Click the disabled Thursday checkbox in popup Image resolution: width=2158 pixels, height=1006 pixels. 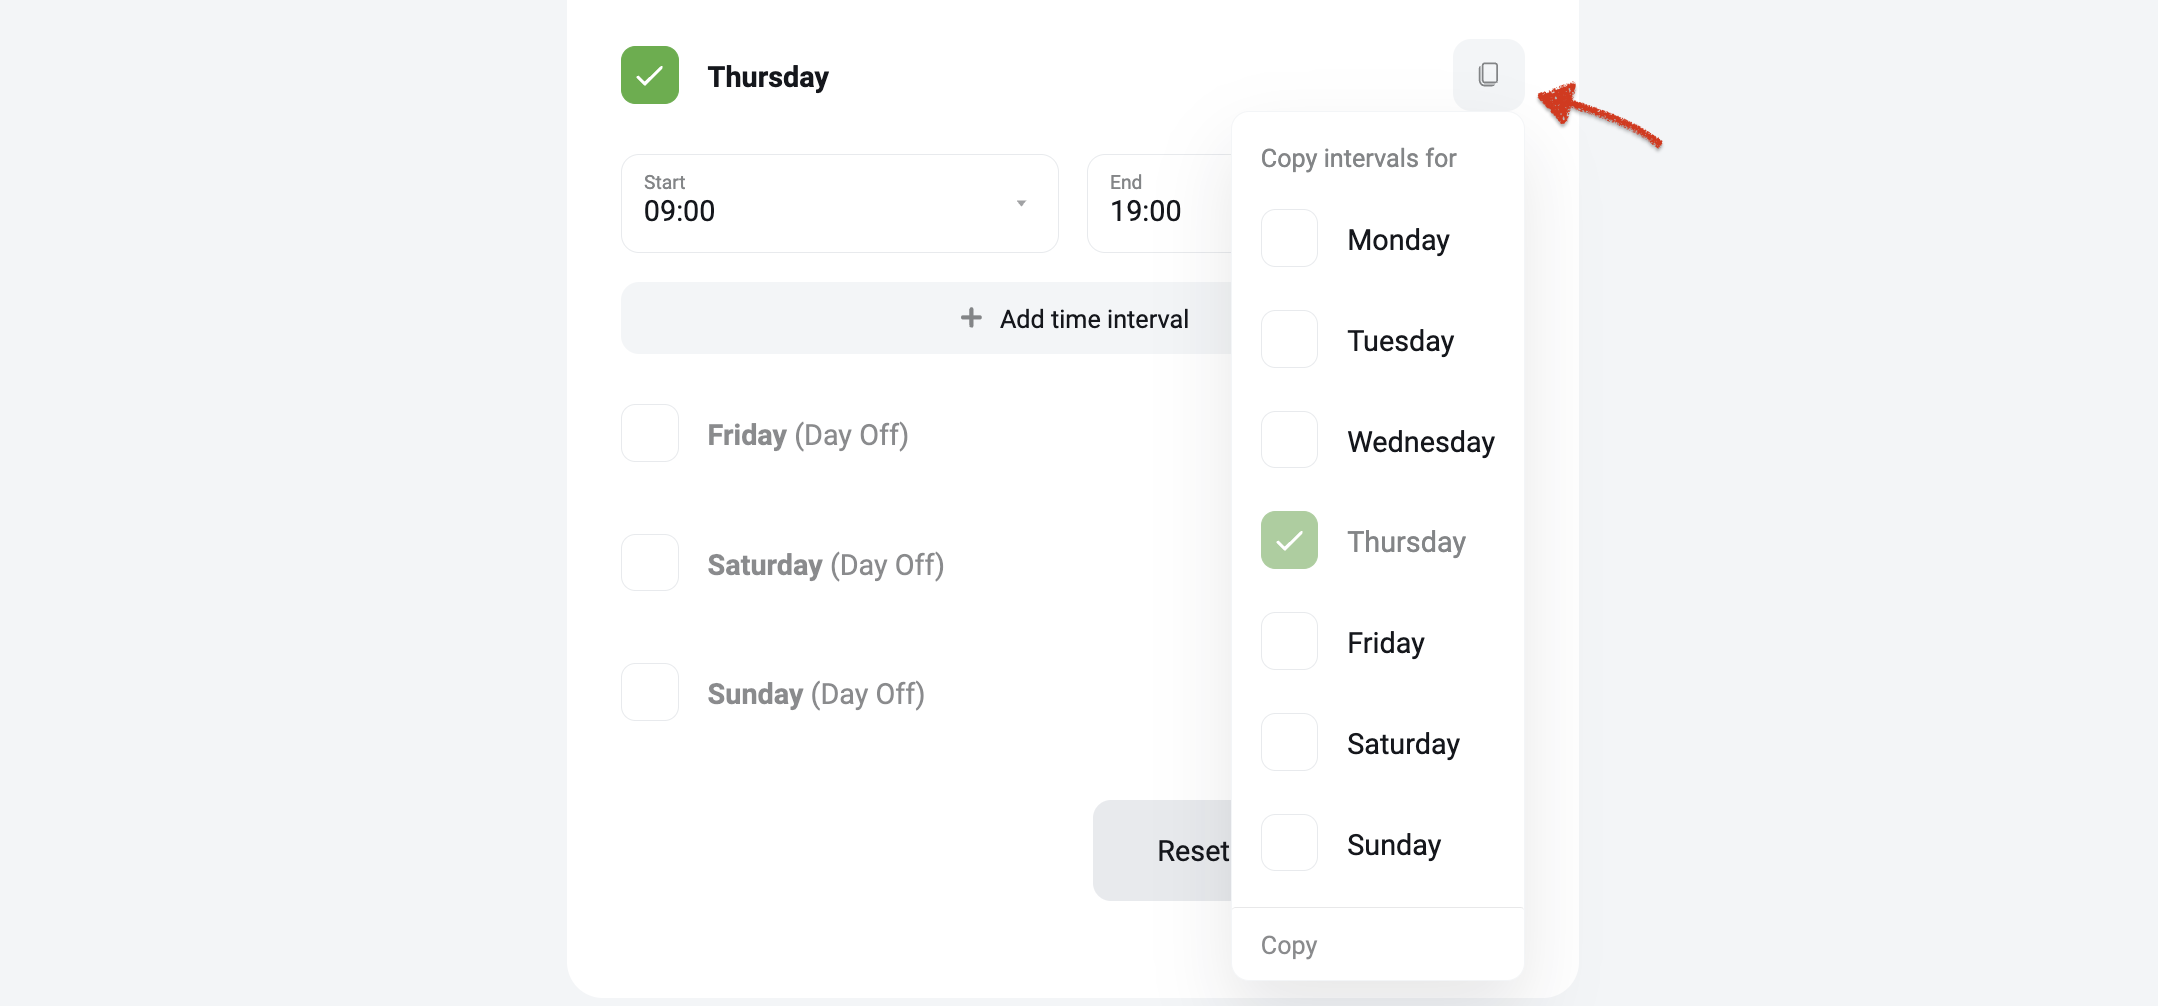coord(1289,540)
